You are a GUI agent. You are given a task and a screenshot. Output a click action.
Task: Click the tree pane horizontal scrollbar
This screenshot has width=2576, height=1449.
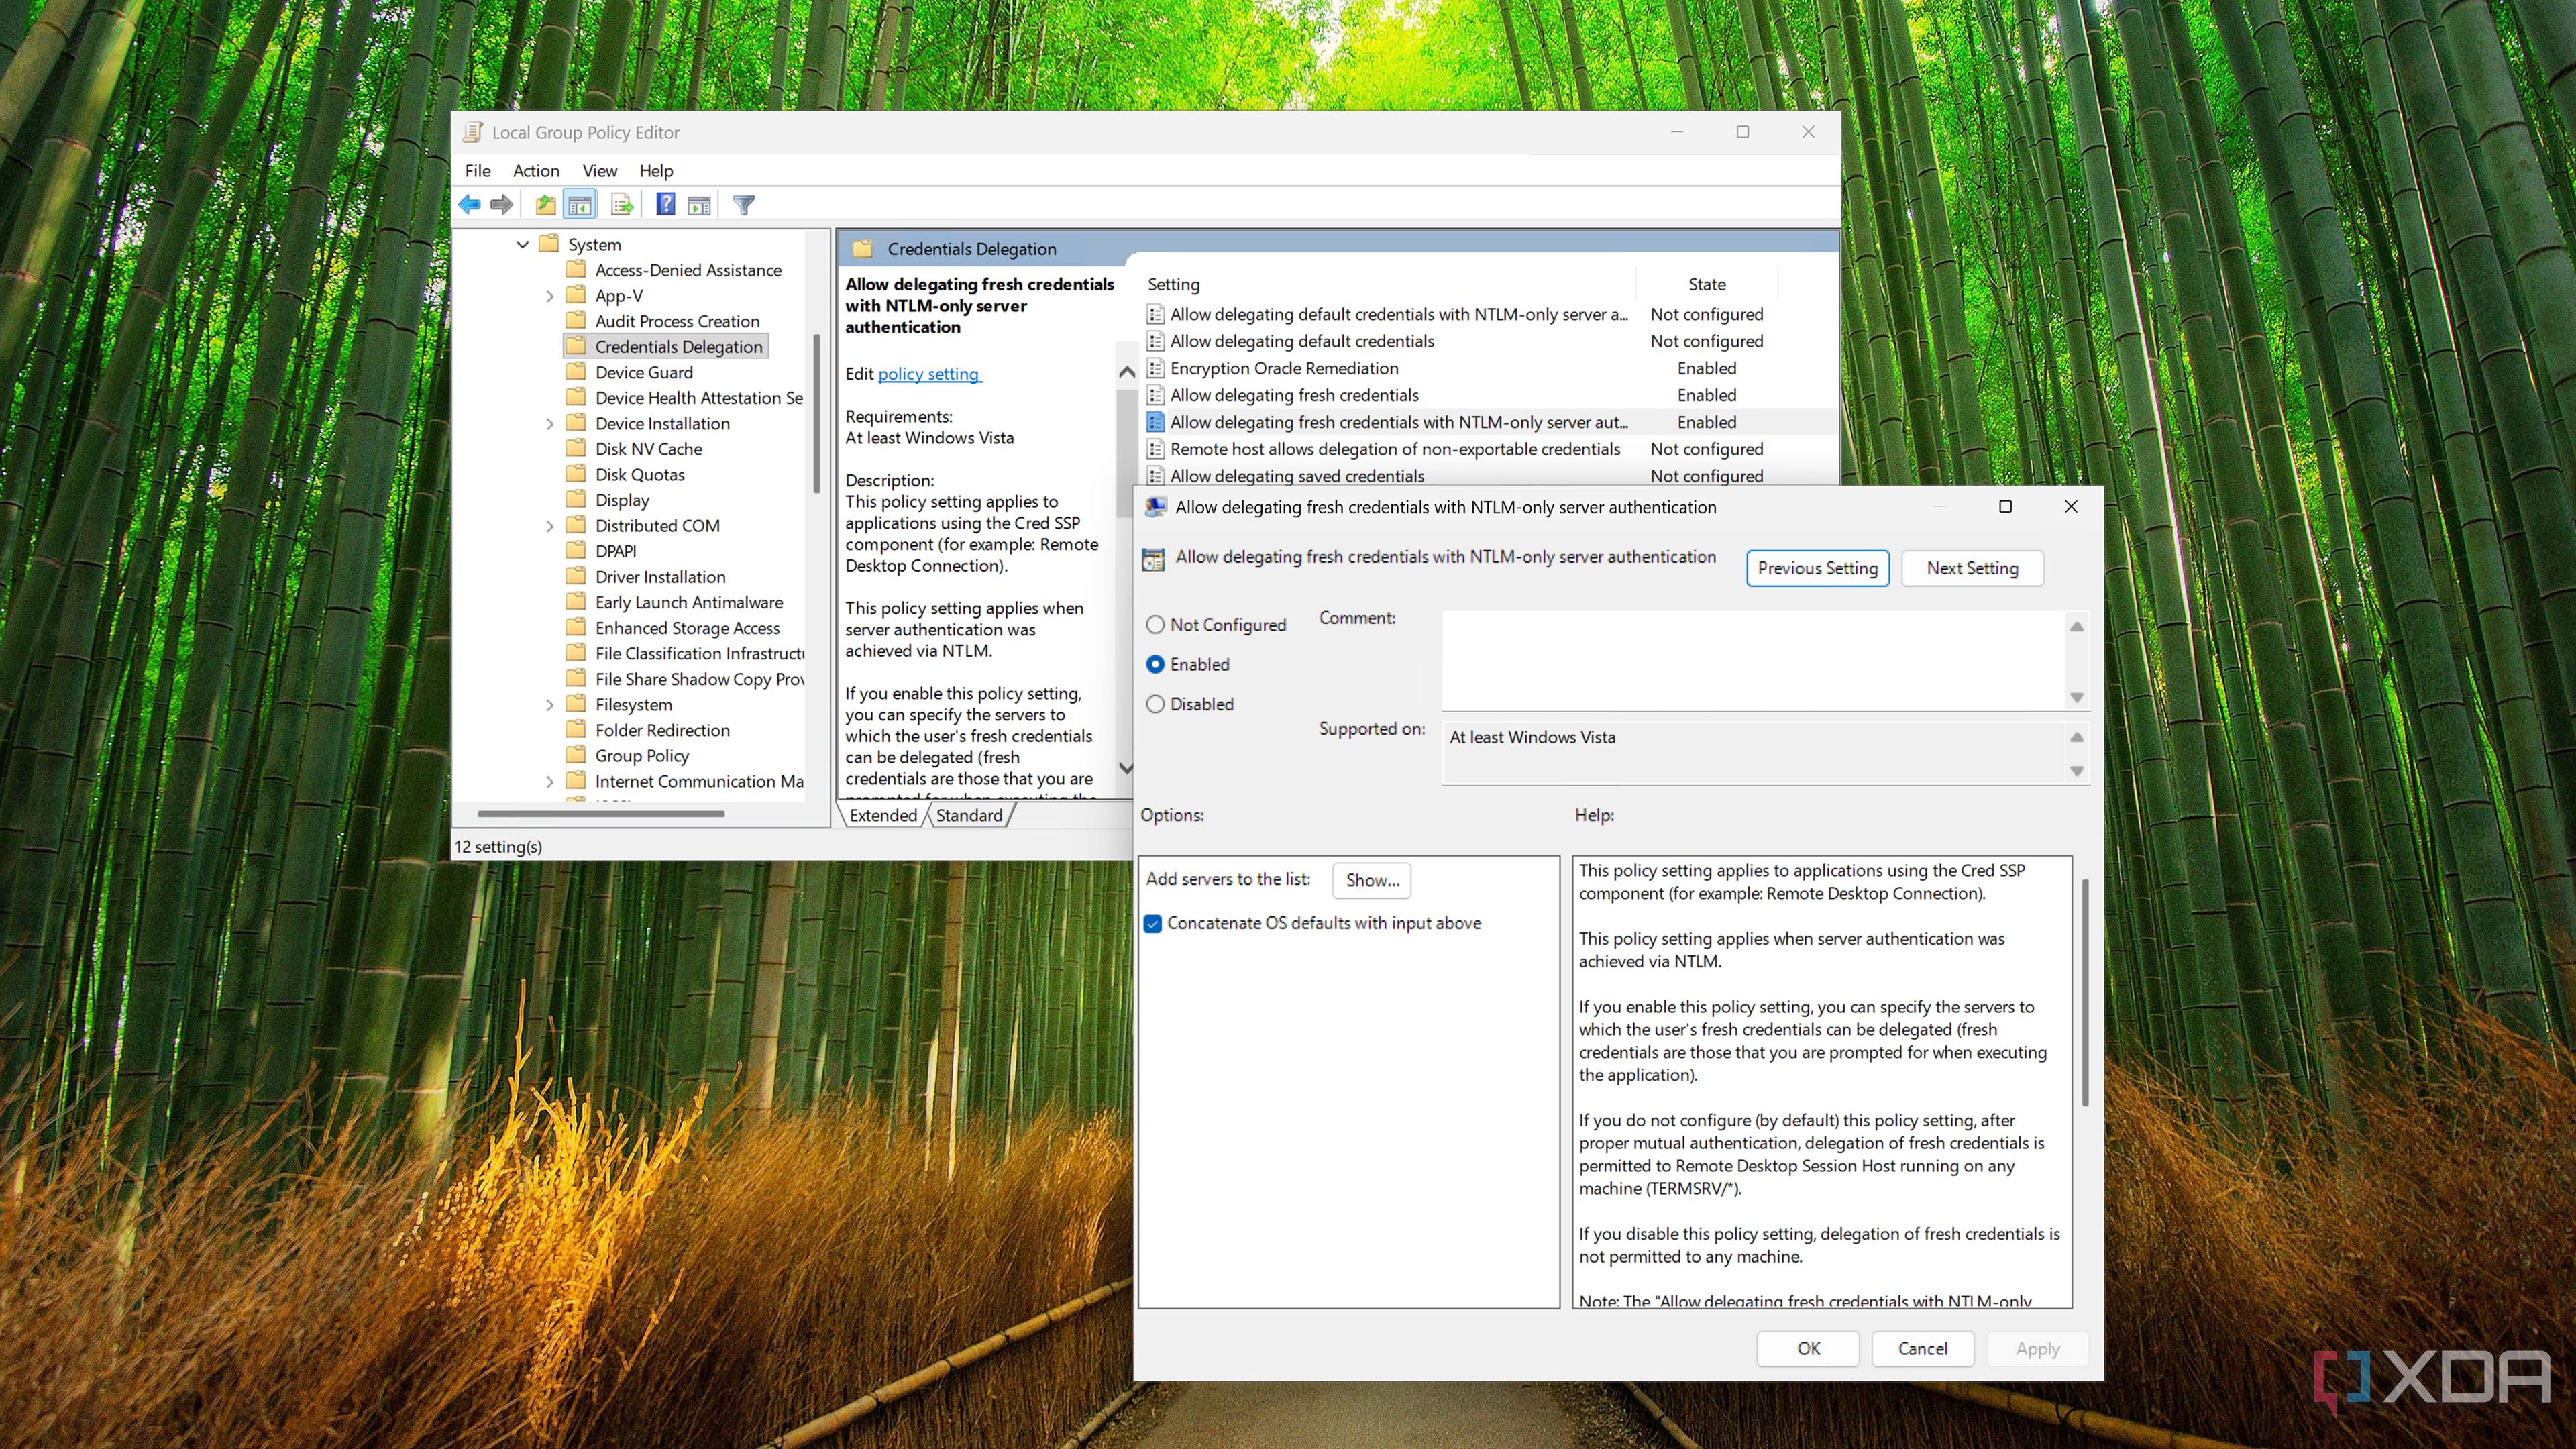coord(601,814)
